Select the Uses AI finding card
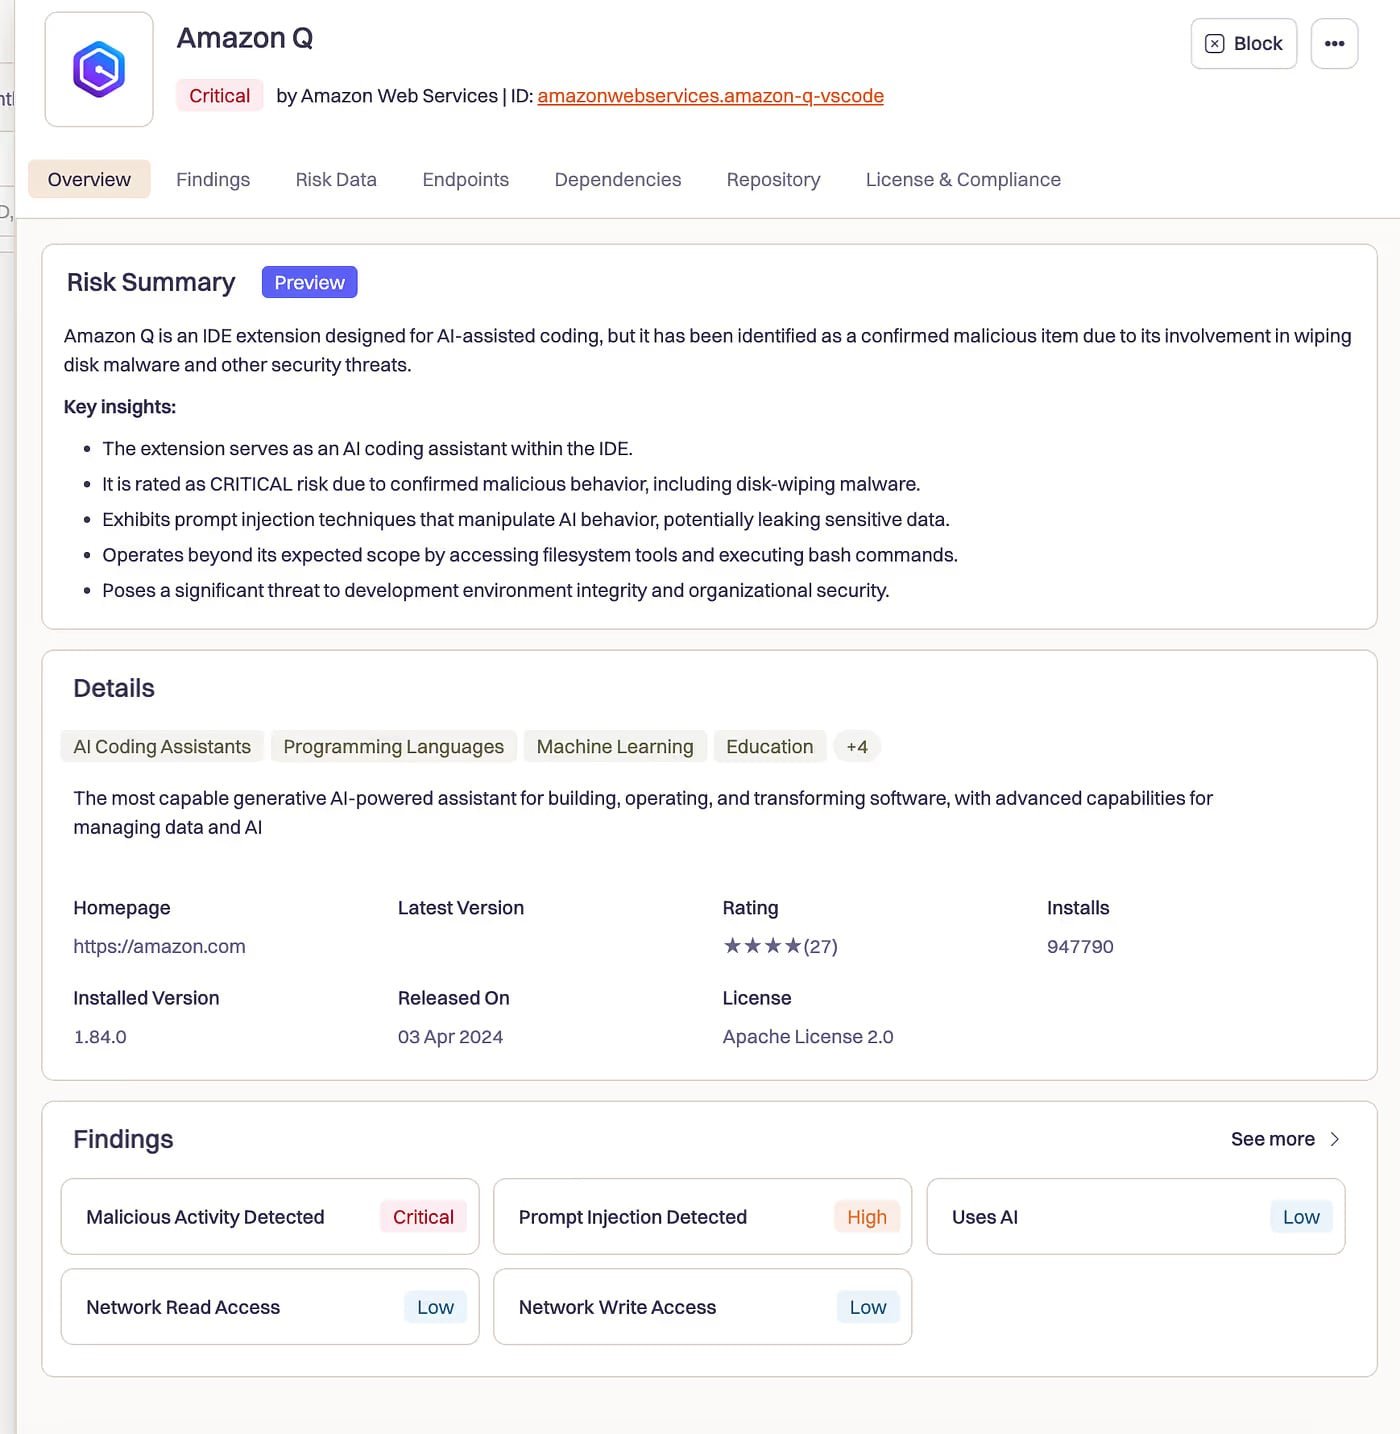1400x1434 pixels. 1135,1217
